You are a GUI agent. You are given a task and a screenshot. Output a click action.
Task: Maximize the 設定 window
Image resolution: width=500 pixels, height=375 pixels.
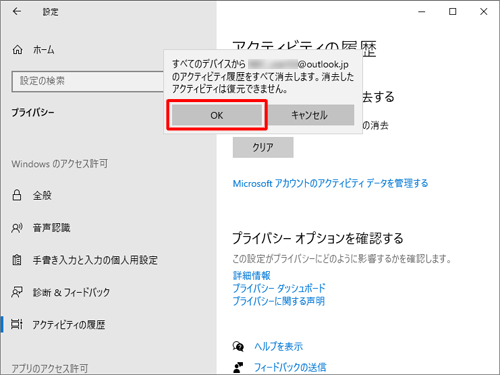pyautogui.click(x=452, y=12)
